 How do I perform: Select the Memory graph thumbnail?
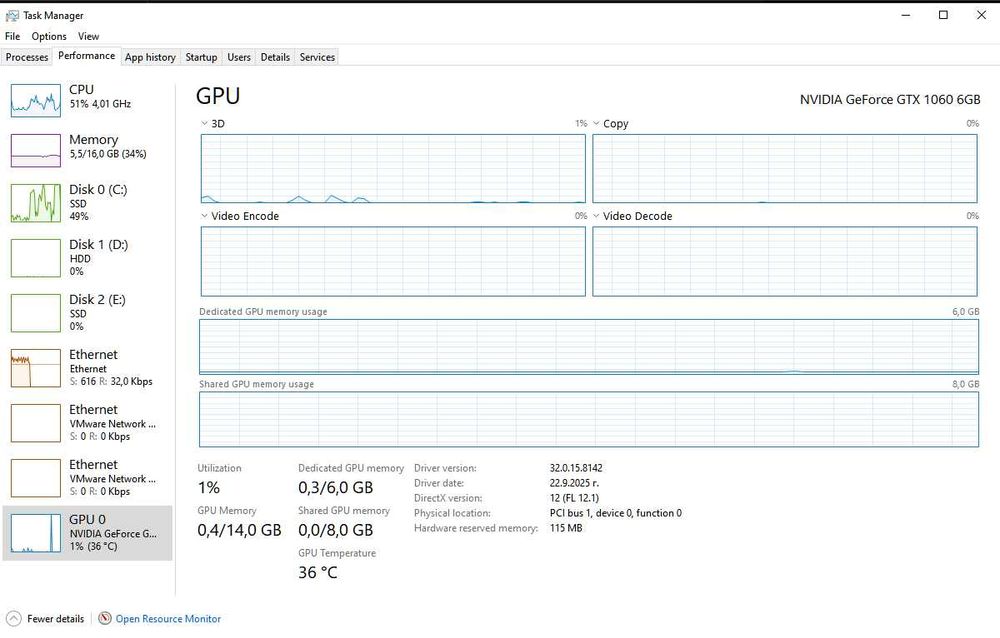tap(36, 151)
